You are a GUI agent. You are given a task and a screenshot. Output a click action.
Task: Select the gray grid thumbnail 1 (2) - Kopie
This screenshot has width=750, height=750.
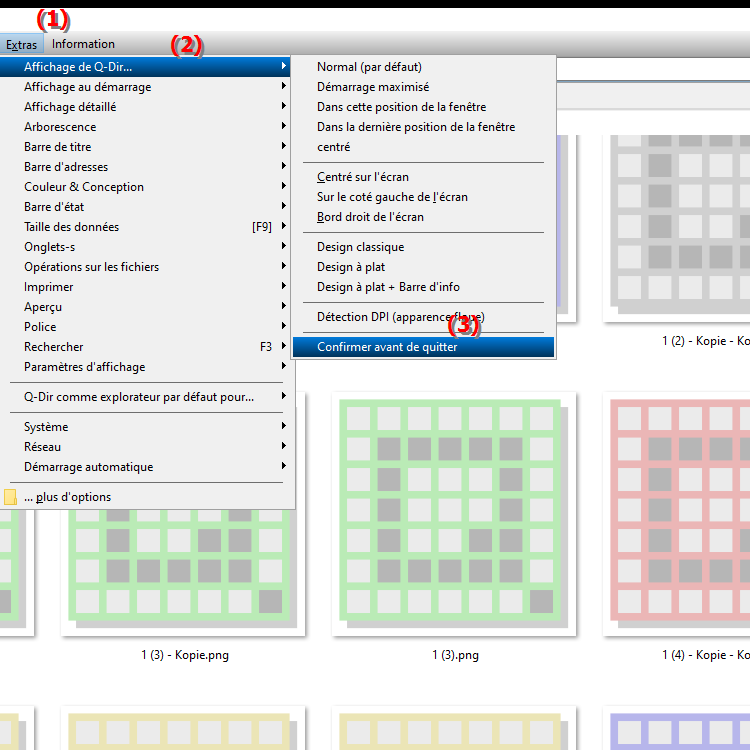coord(677,228)
